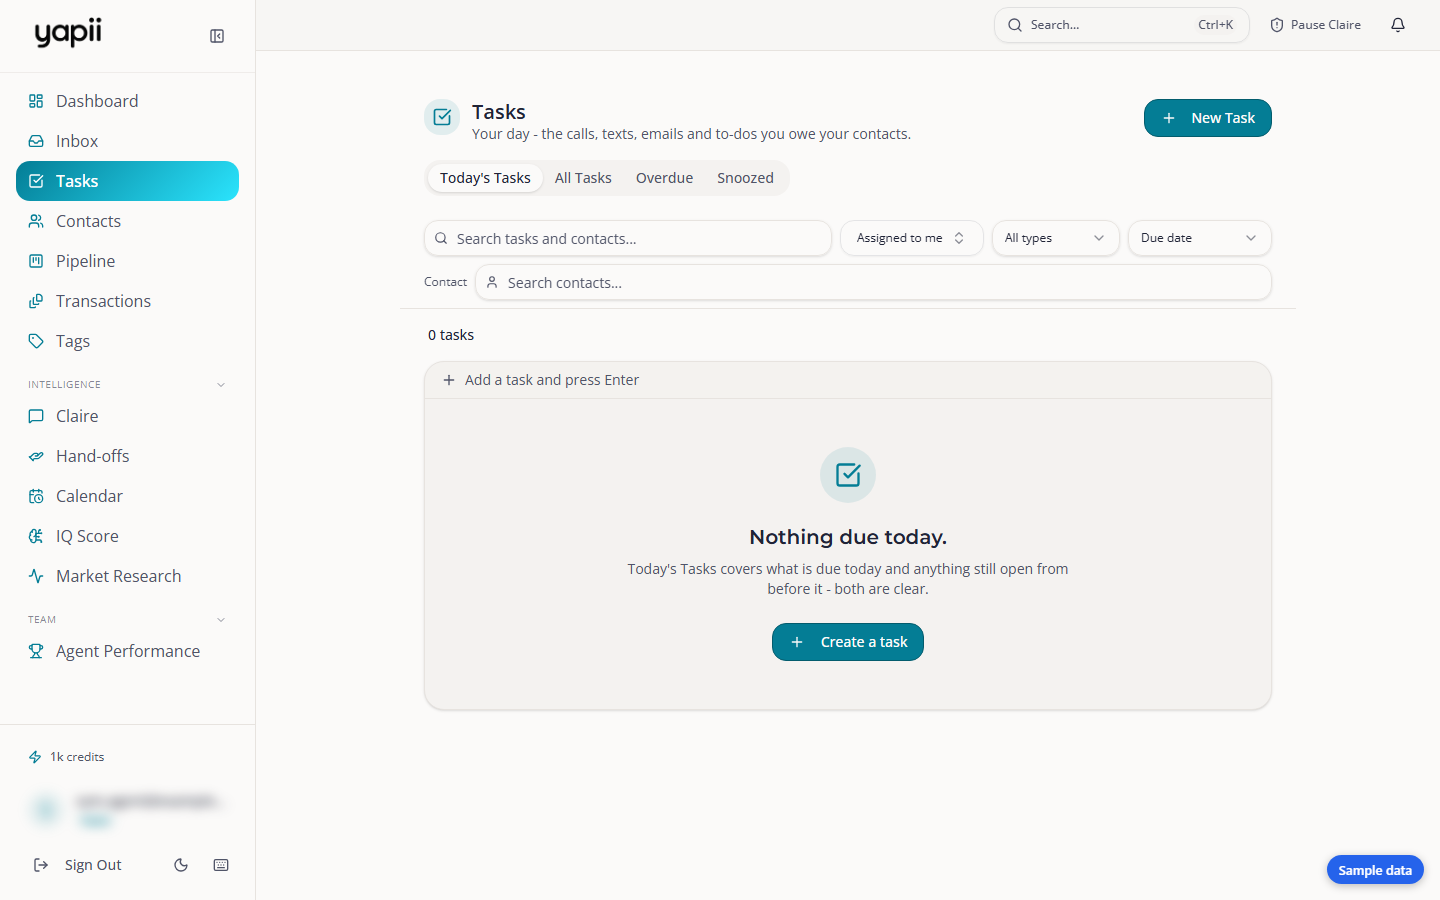Click the Agent Performance trophy icon
Image resolution: width=1440 pixels, height=900 pixels.
pos(36,651)
